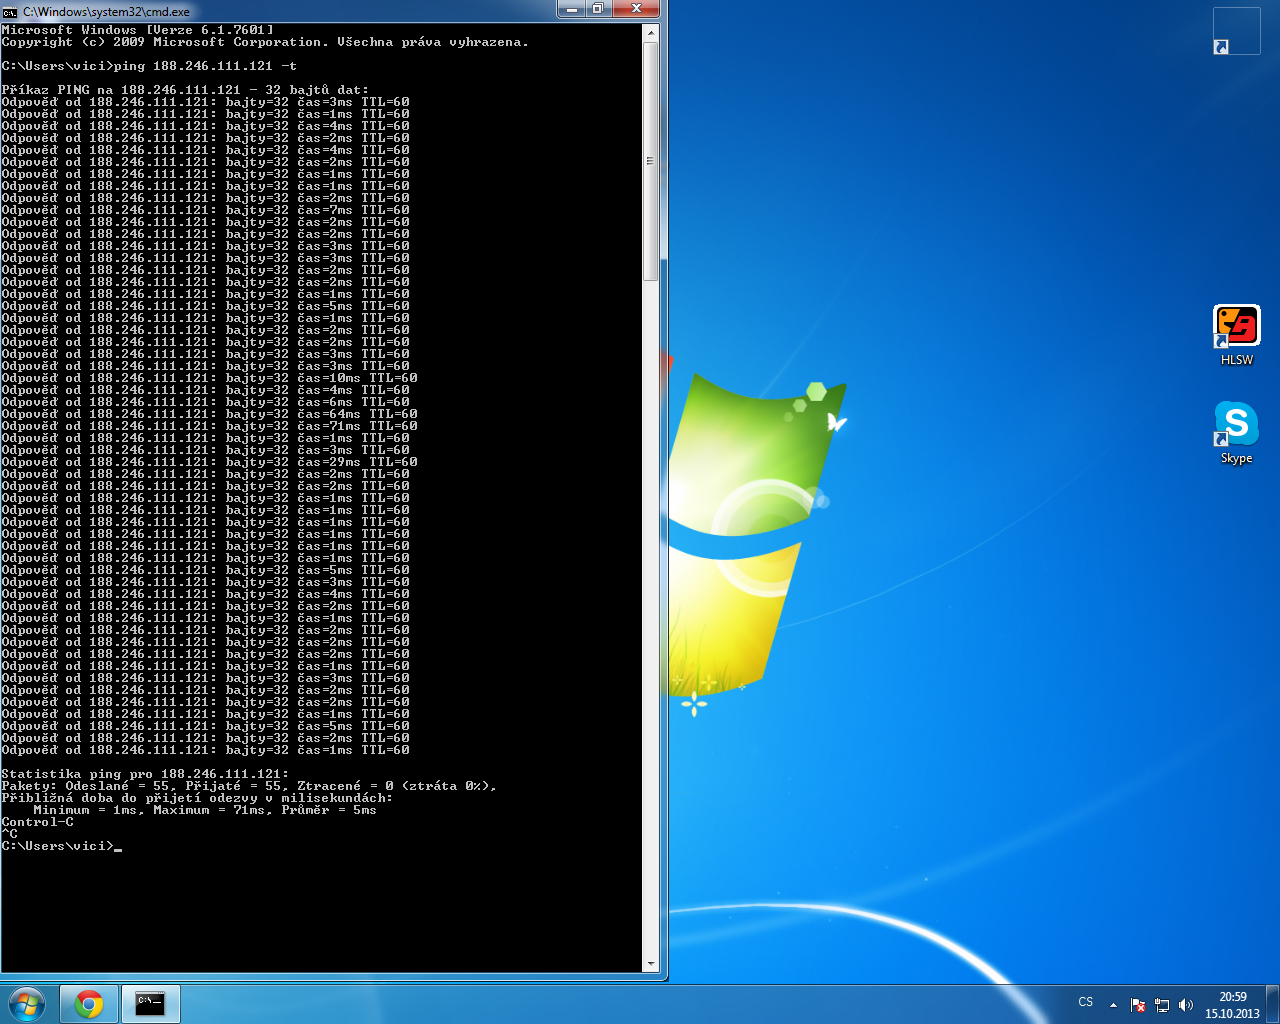Click the Show desktop strip

(x=1273, y=1004)
